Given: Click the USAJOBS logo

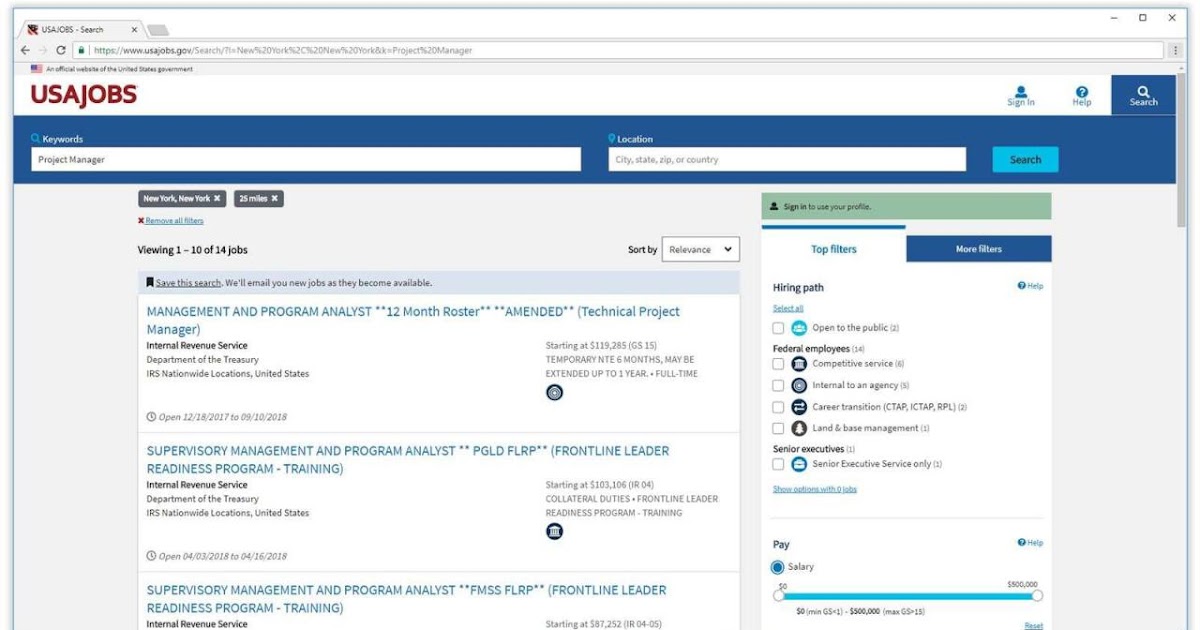Looking at the screenshot, I should [84, 96].
